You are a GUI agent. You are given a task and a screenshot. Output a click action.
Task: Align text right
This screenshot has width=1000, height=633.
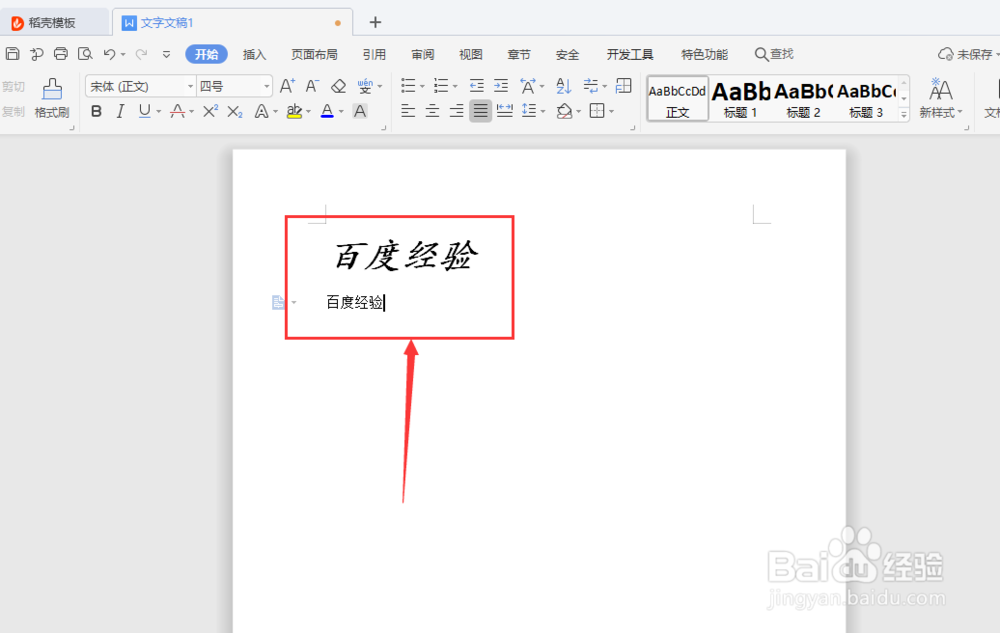[457, 112]
